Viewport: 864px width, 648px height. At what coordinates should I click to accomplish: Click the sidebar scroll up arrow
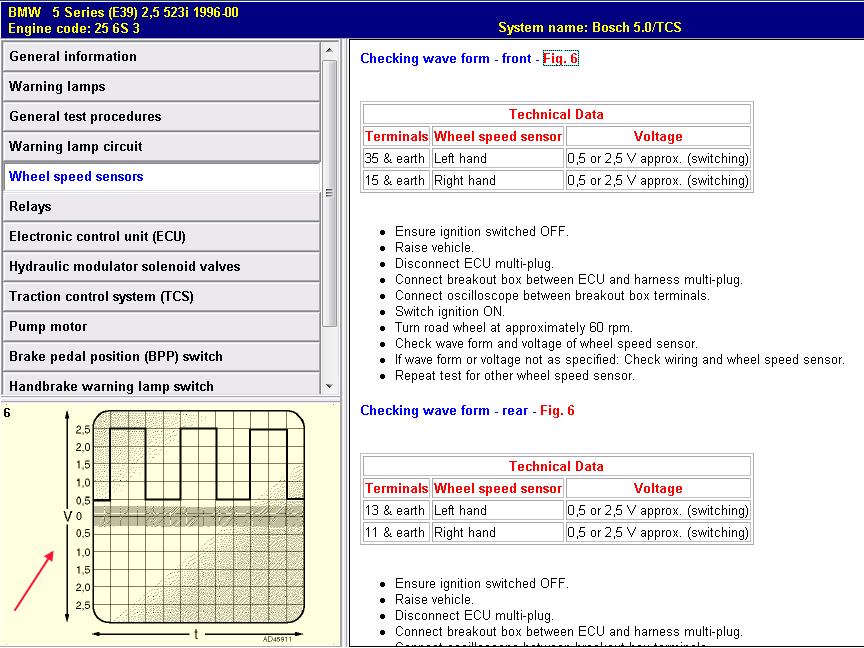330,50
